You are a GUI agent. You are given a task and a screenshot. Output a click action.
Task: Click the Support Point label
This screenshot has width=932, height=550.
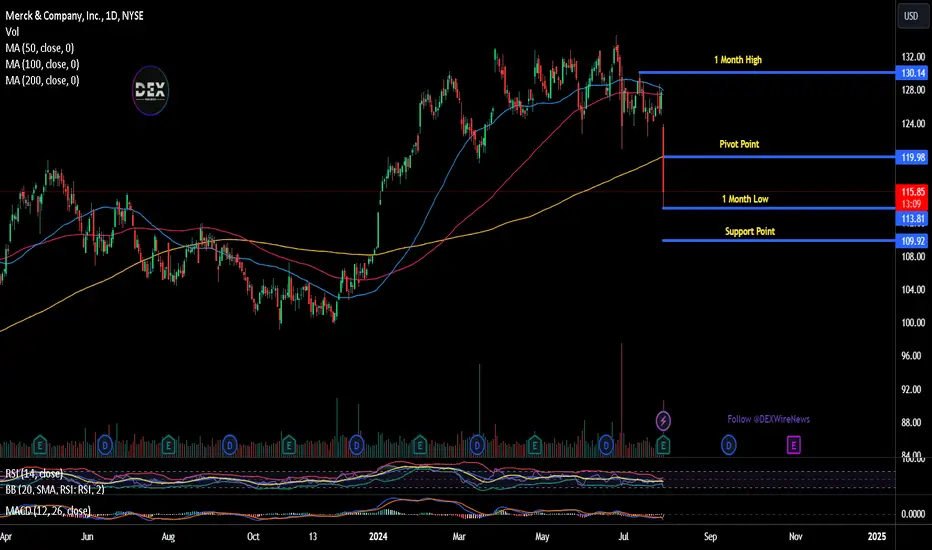click(750, 231)
